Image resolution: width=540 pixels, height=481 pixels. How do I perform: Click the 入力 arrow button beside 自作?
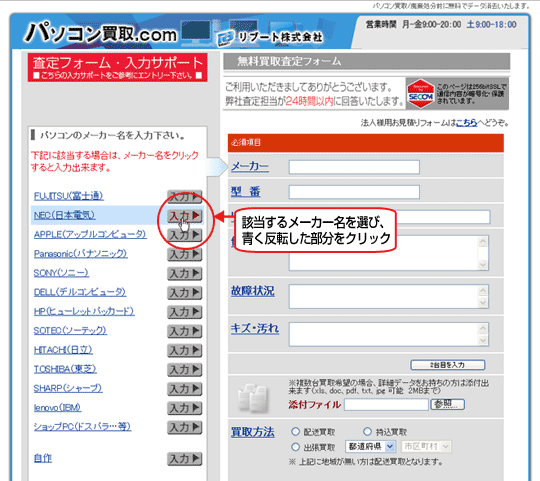184,459
